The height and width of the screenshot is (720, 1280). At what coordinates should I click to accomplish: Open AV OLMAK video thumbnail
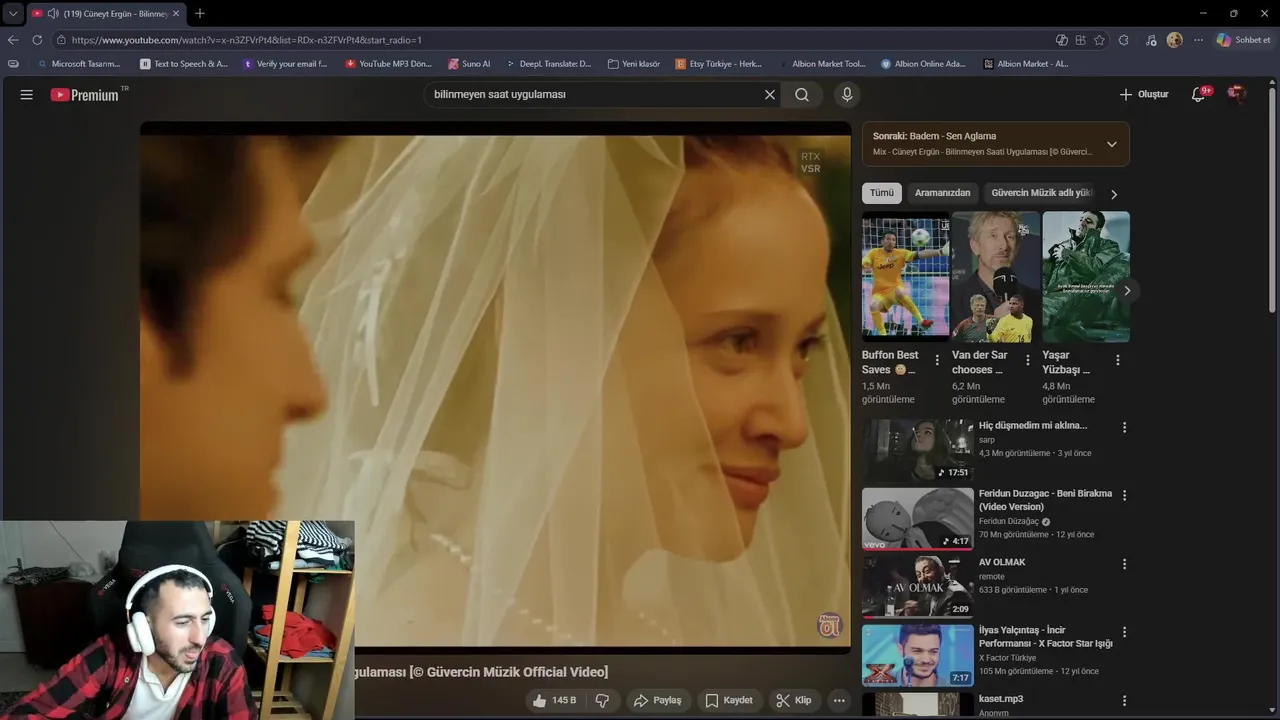click(x=918, y=587)
